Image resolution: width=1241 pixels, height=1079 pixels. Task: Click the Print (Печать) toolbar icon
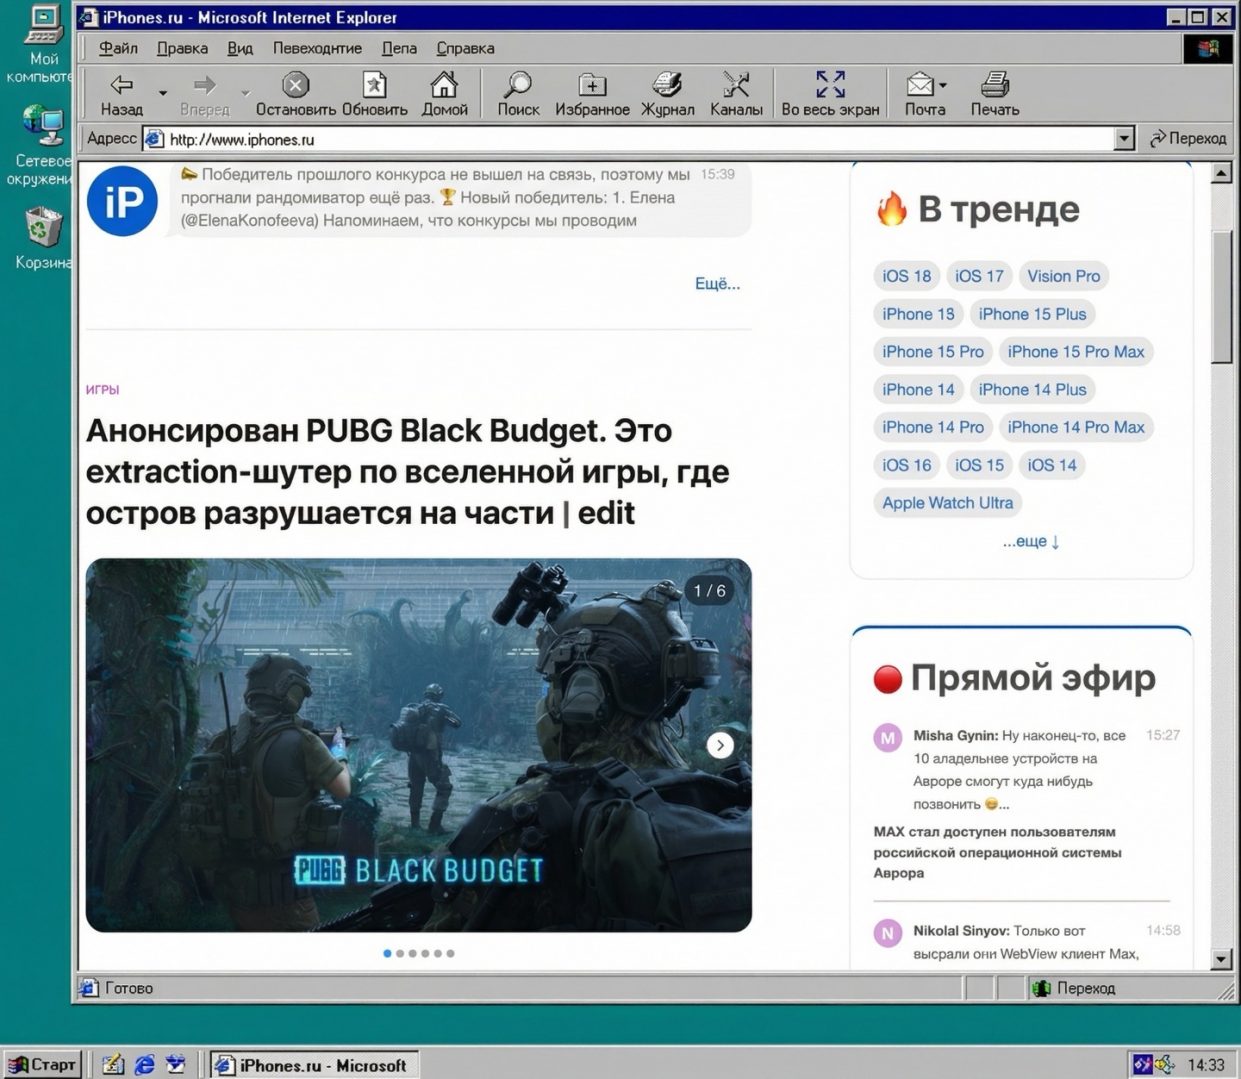coord(994,86)
